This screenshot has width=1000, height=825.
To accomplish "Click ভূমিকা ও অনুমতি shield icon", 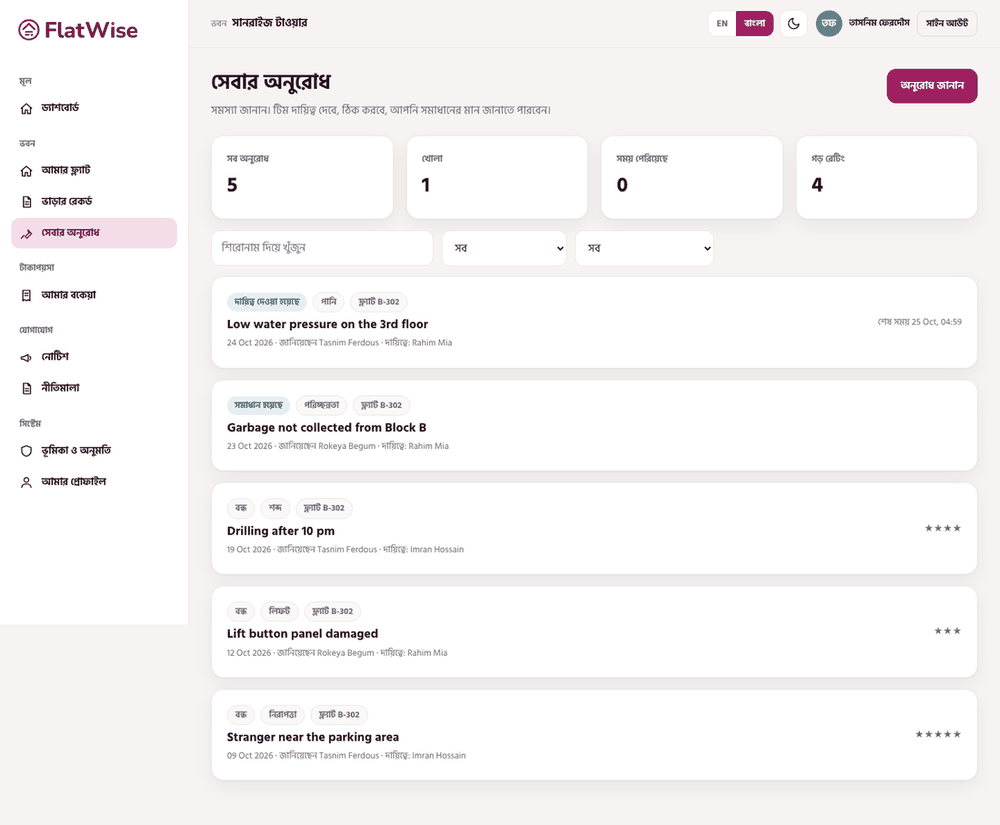I will click(26, 451).
